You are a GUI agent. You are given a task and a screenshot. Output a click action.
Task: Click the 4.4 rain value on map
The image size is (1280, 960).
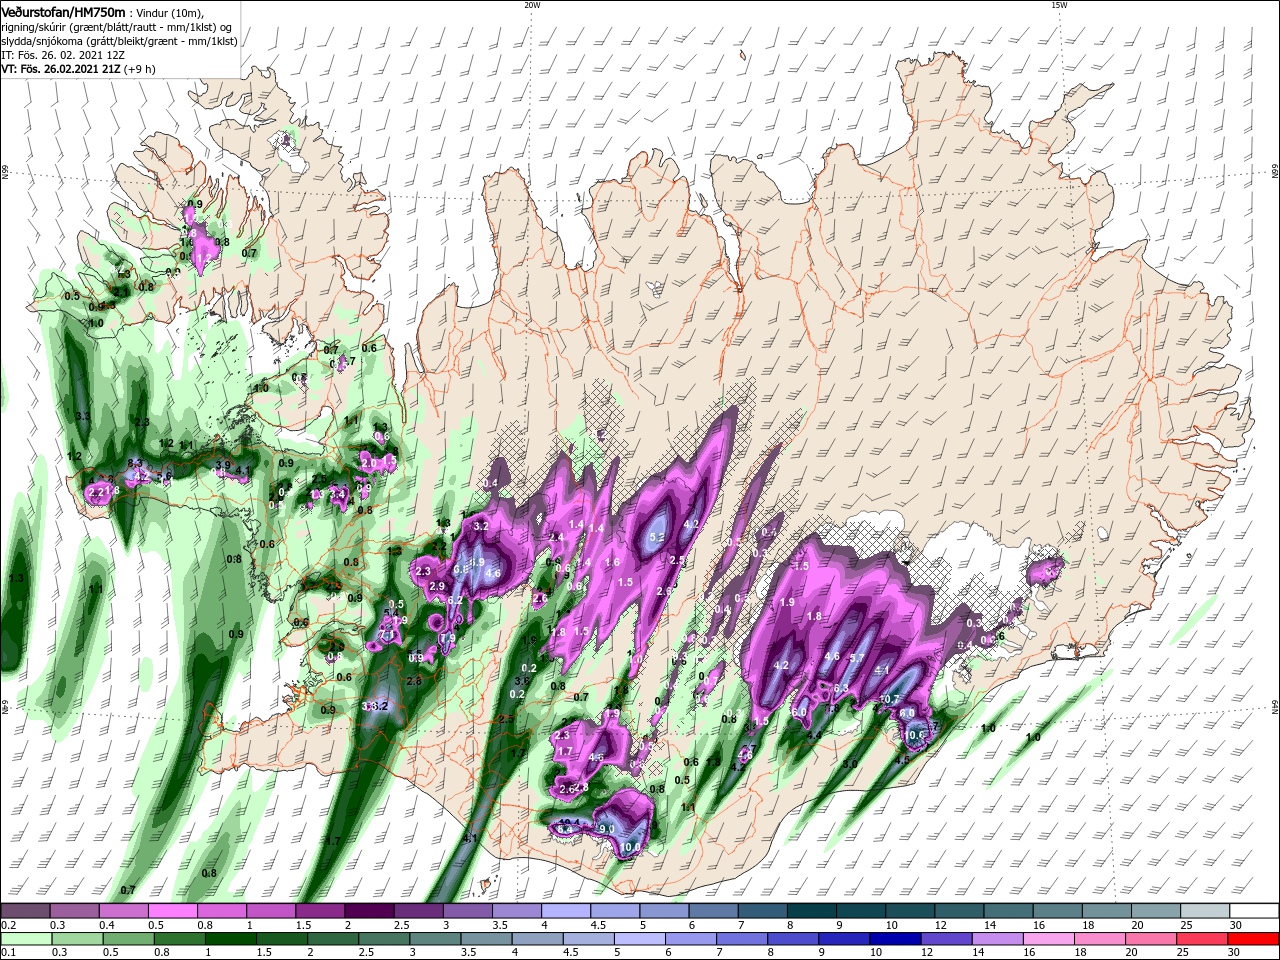[815, 735]
